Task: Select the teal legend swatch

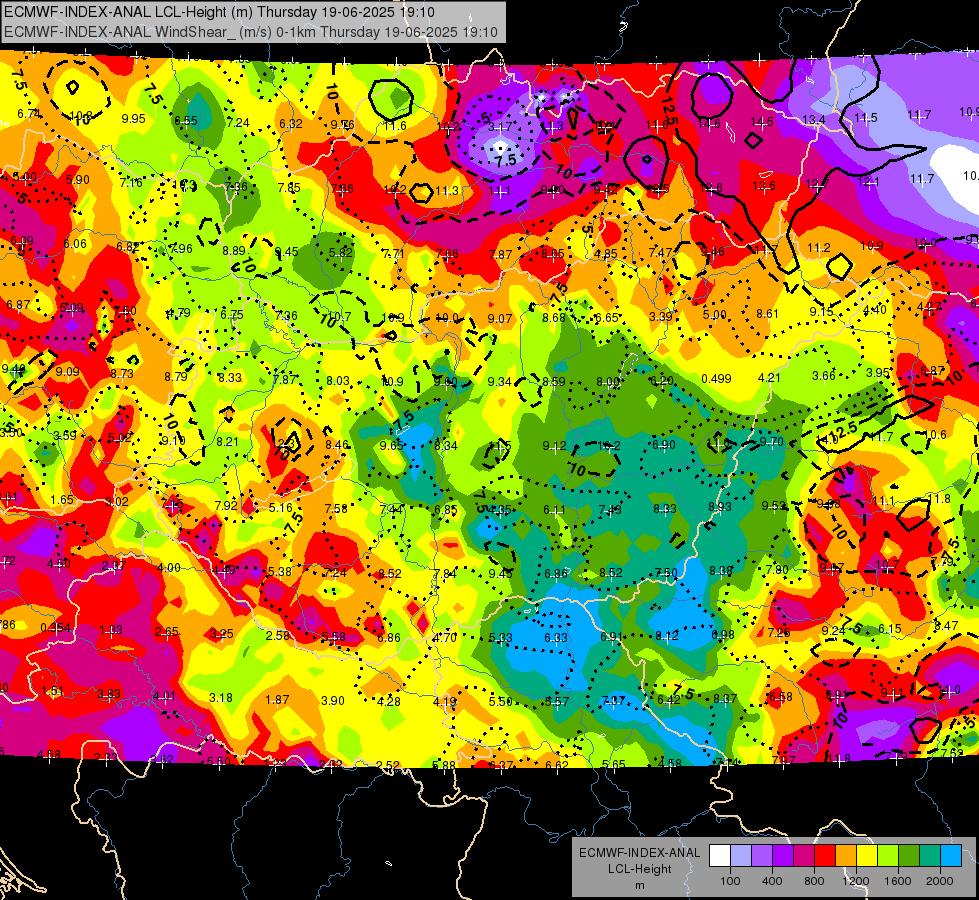Action: (x=930, y=856)
